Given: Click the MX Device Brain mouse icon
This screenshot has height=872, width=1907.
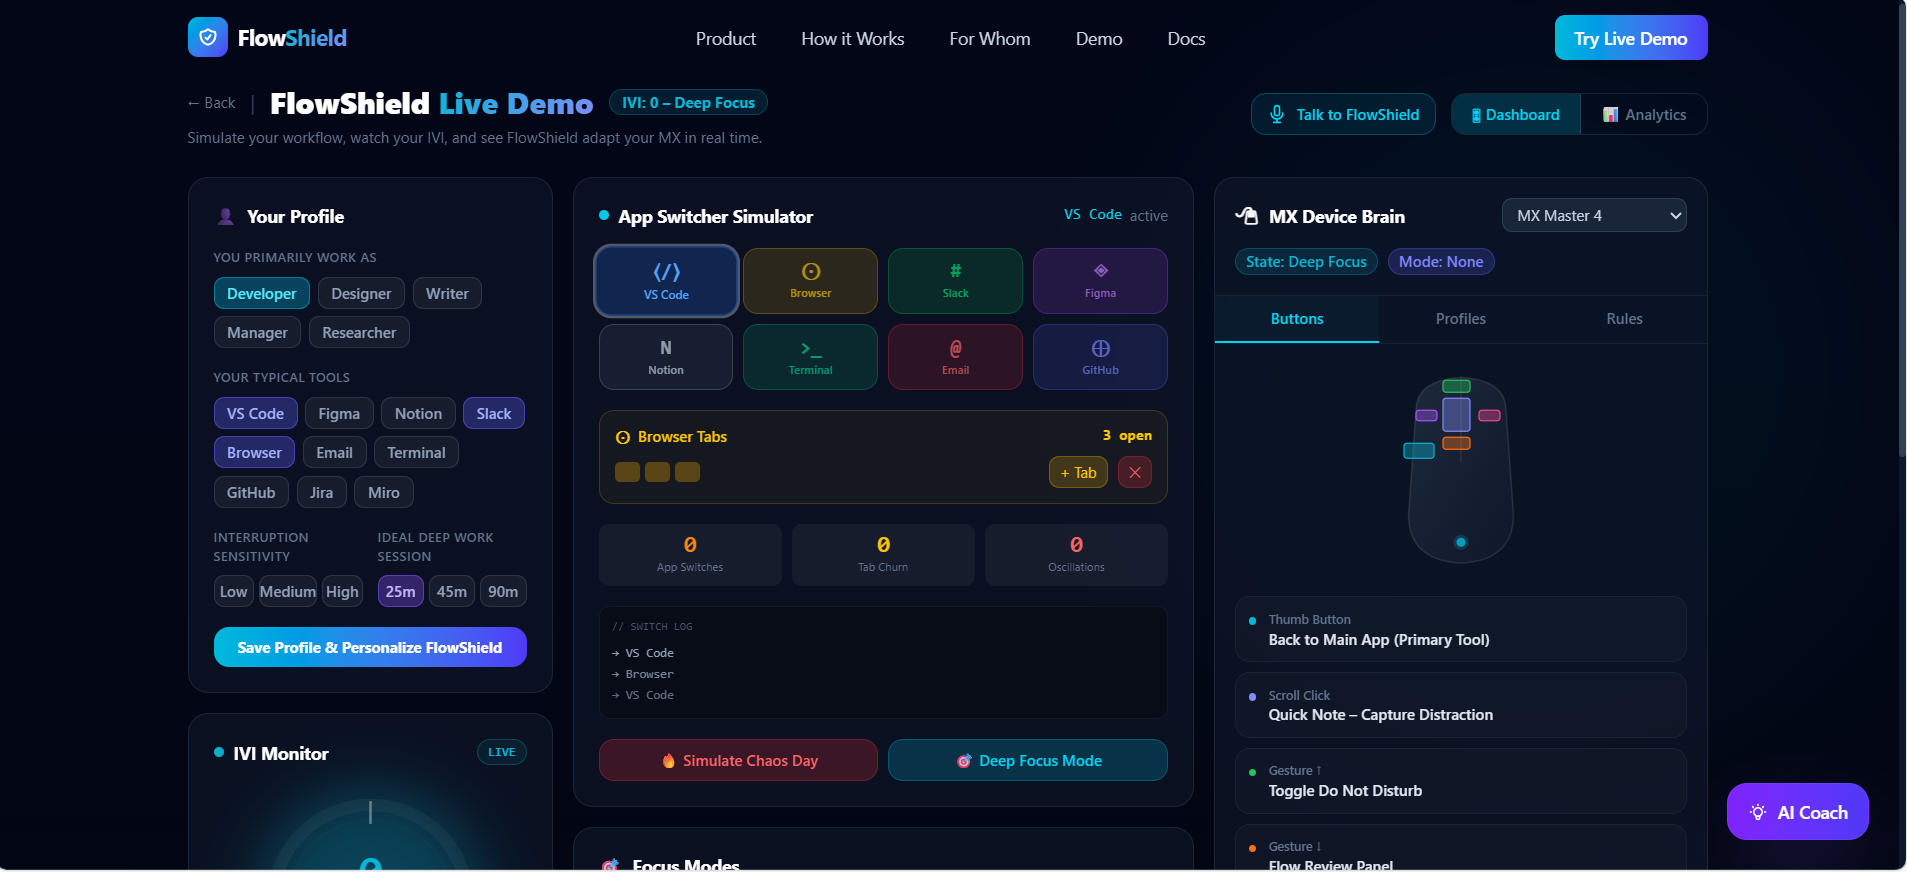Looking at the screenshot, I should [1247, 216].
